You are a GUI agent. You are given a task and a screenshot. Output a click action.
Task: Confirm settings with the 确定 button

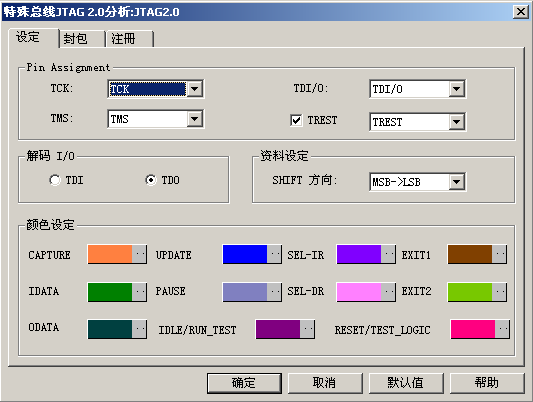point(244,383)
